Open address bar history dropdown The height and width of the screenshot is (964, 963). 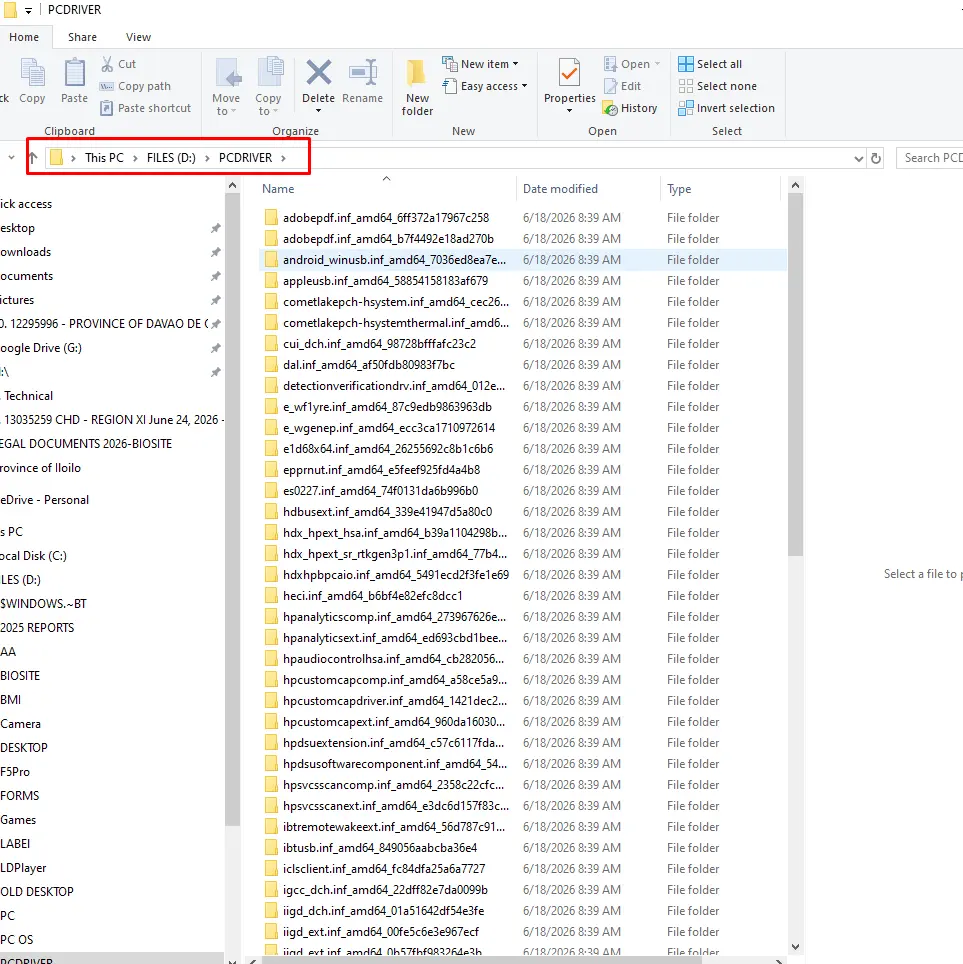pos(858,159)
